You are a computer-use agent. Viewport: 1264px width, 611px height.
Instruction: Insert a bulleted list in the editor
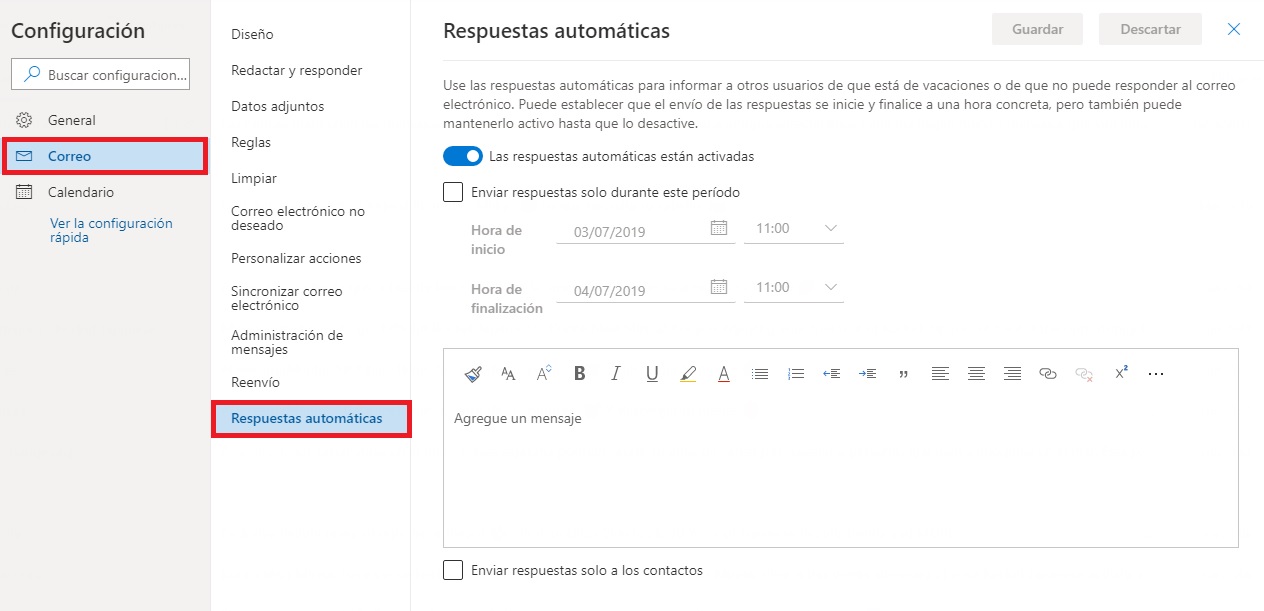pos(760,373)
